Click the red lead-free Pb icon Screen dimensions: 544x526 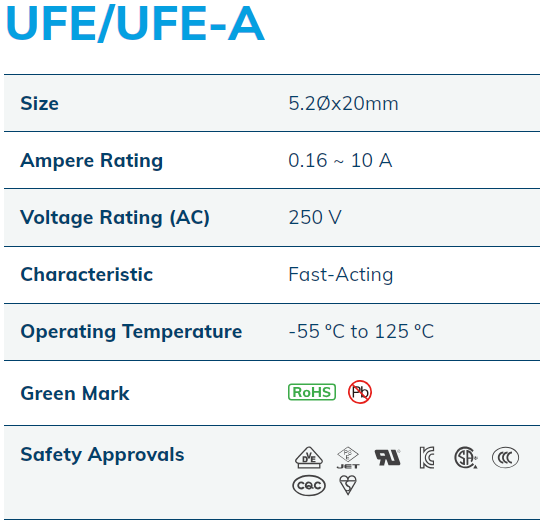coord(360,392)
